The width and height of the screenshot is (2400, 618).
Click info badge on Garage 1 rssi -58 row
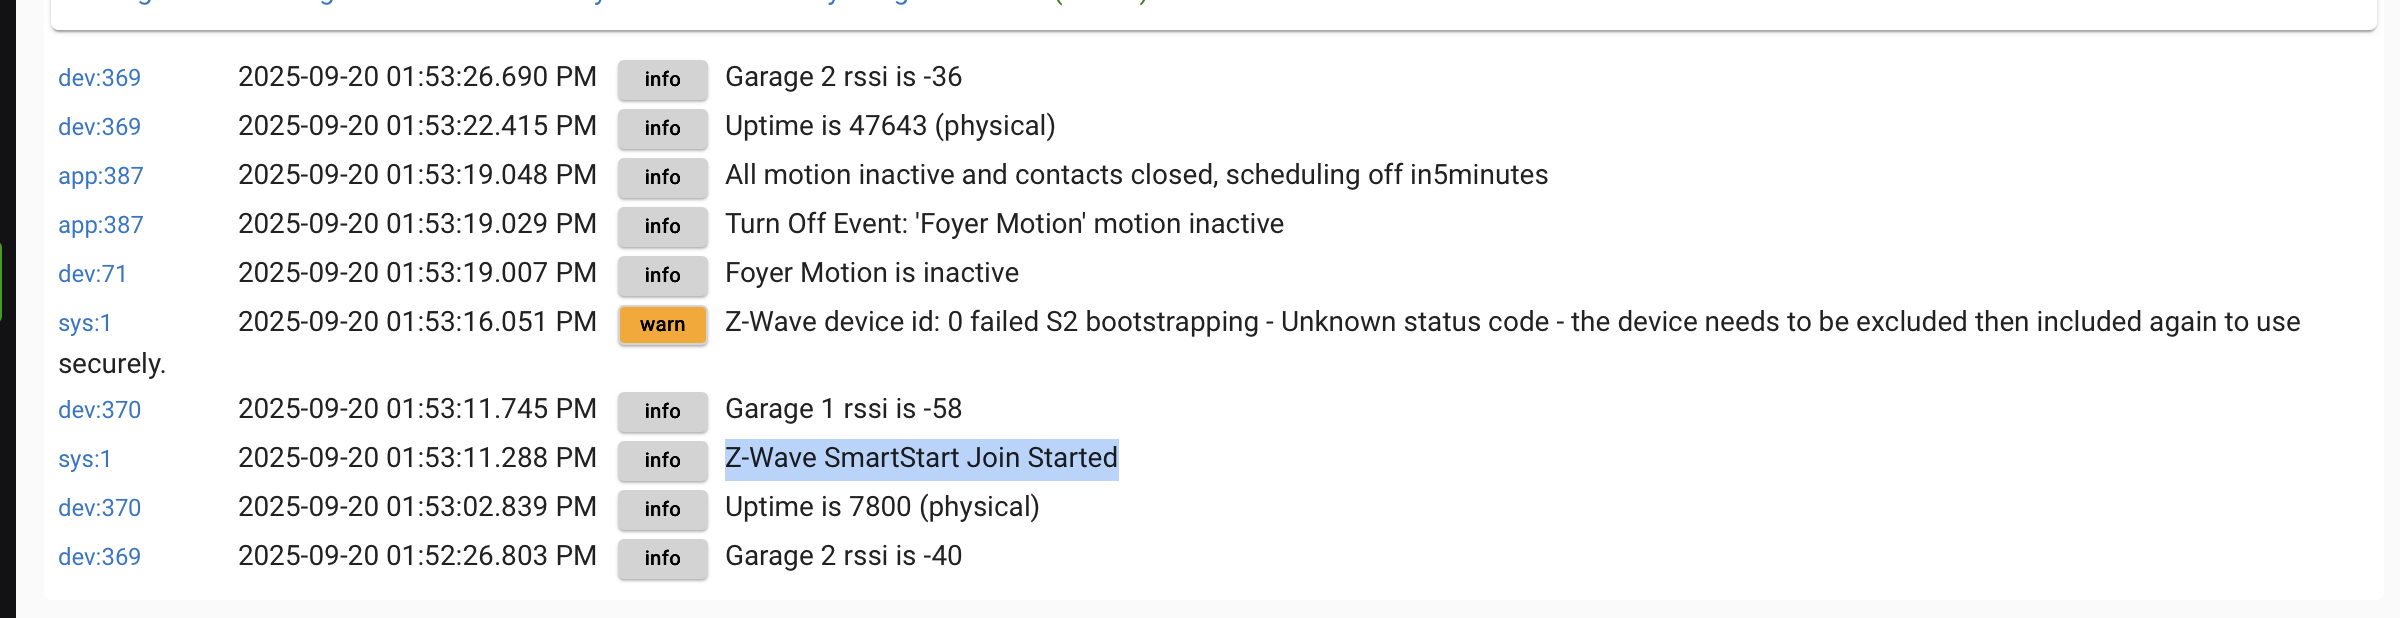662,412
